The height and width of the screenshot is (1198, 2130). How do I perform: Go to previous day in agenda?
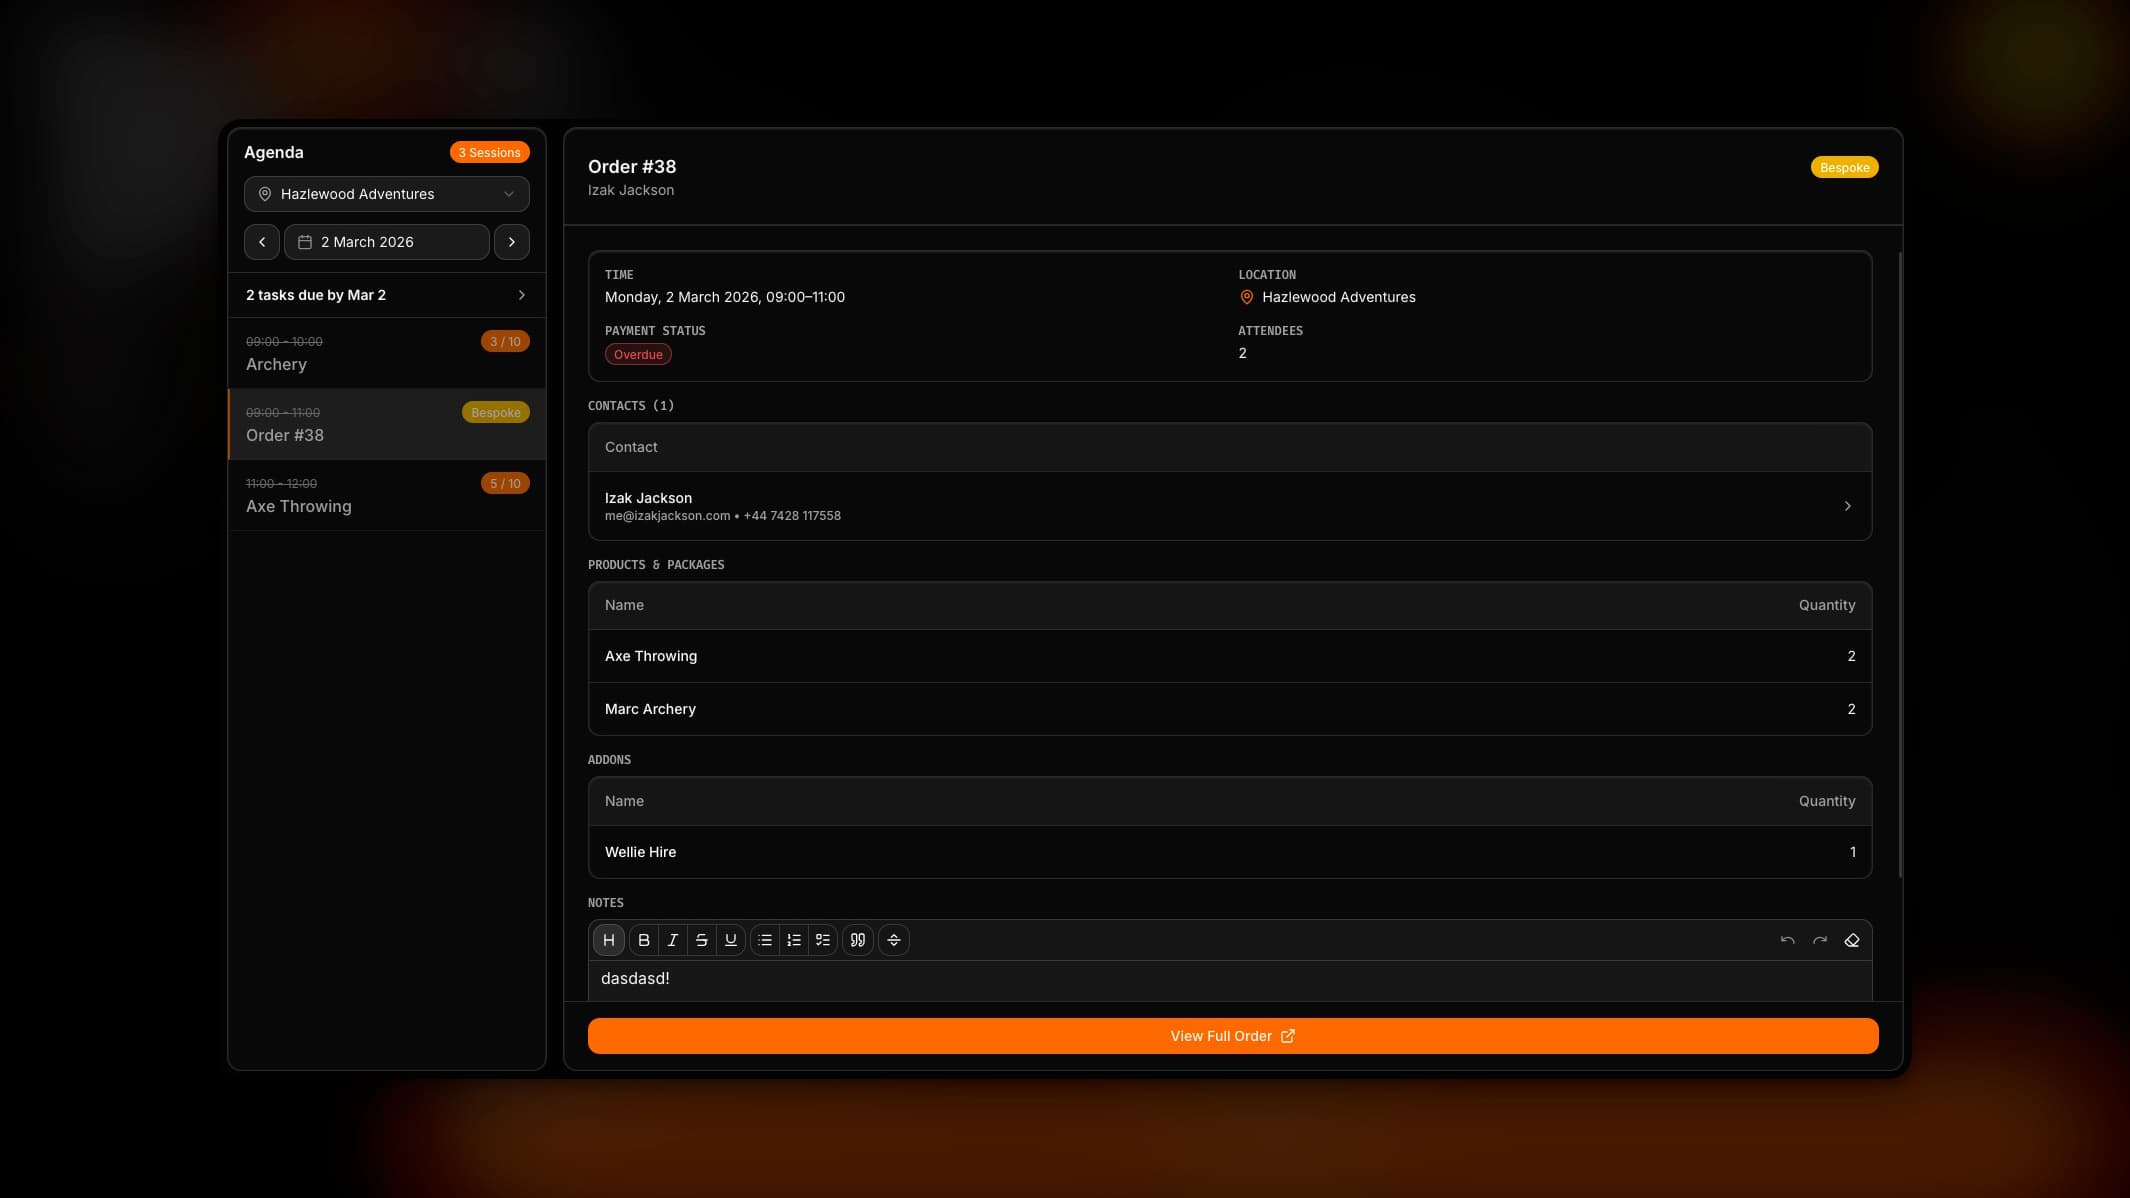262,242
